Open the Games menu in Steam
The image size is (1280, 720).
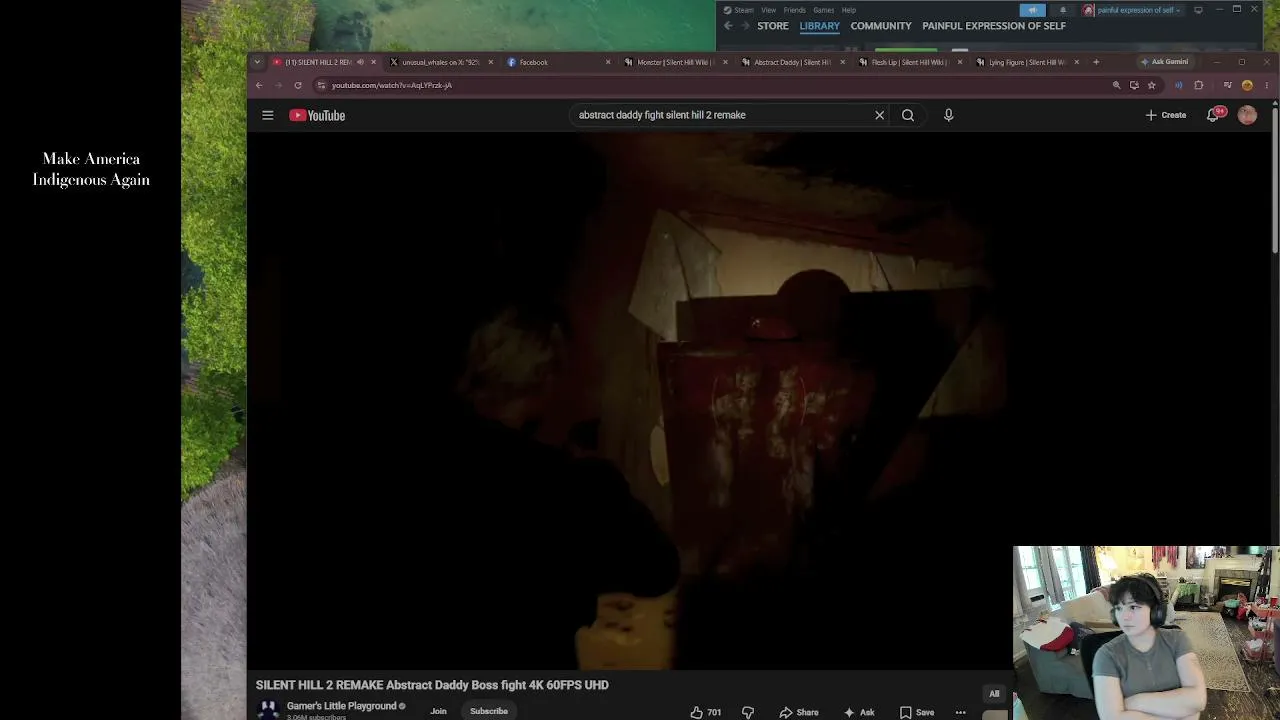[x=824, y=10]
